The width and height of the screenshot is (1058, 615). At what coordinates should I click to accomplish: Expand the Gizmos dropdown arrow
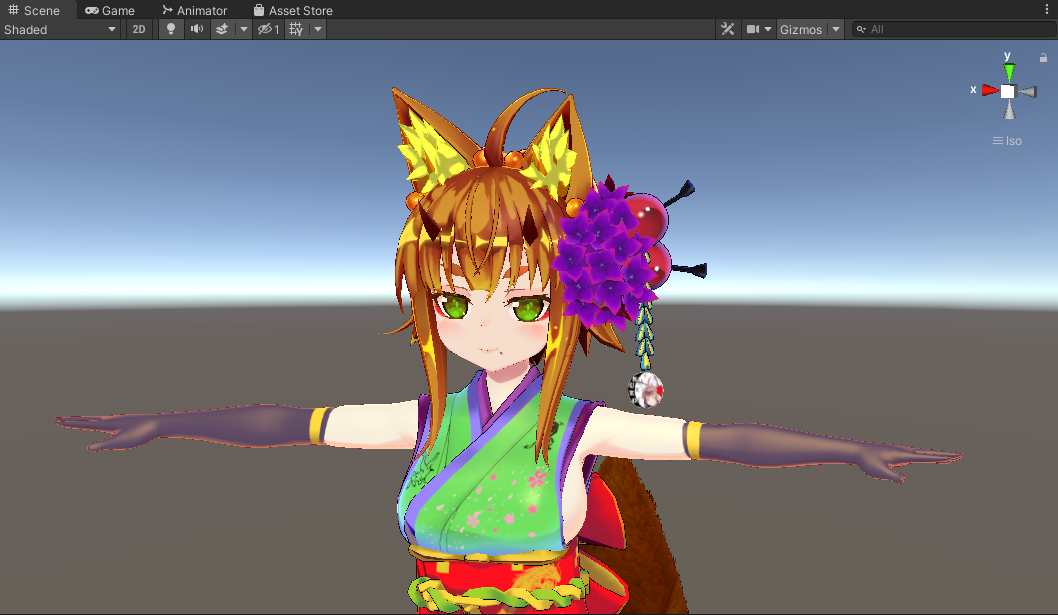(836, 29)
